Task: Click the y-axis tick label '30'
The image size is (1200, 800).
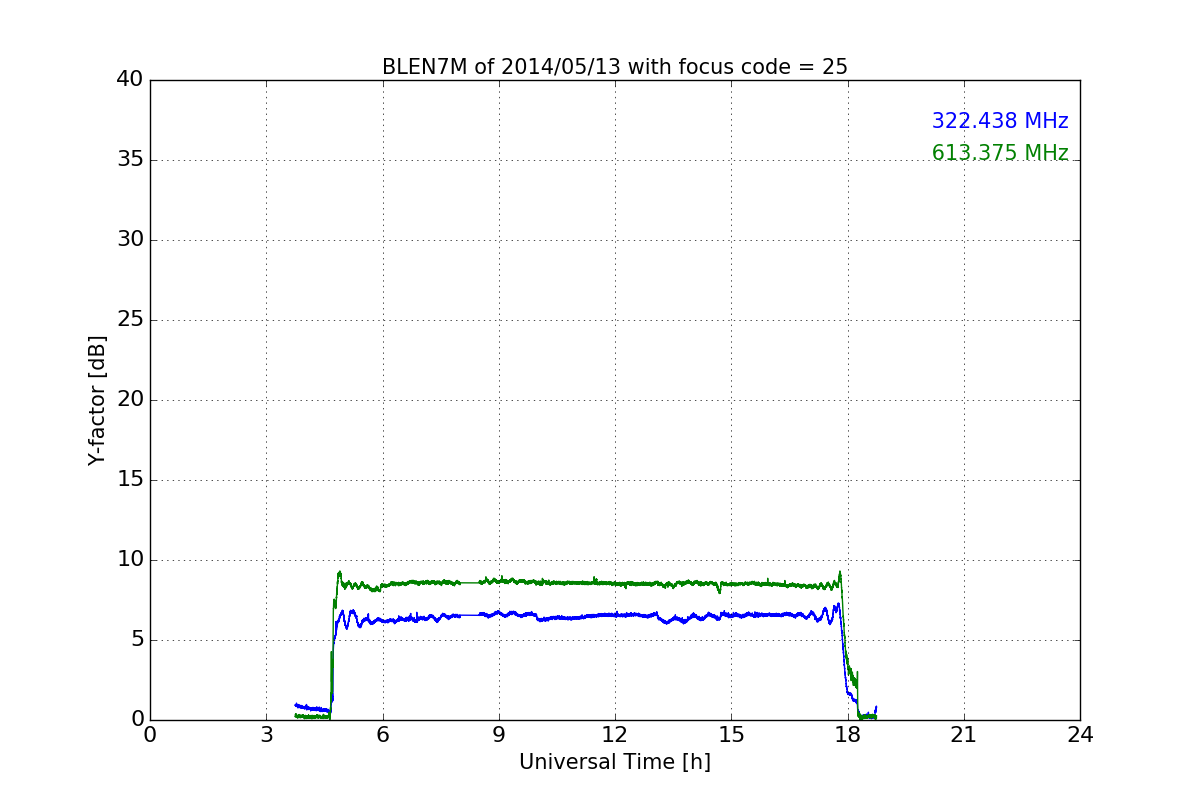Action: point(130,240)
